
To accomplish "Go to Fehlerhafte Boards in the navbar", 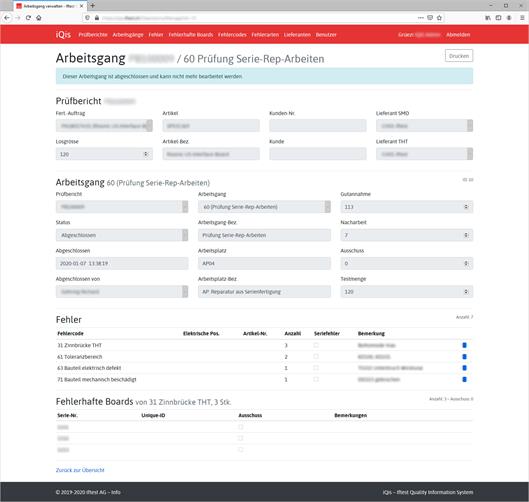I will 191,35.
